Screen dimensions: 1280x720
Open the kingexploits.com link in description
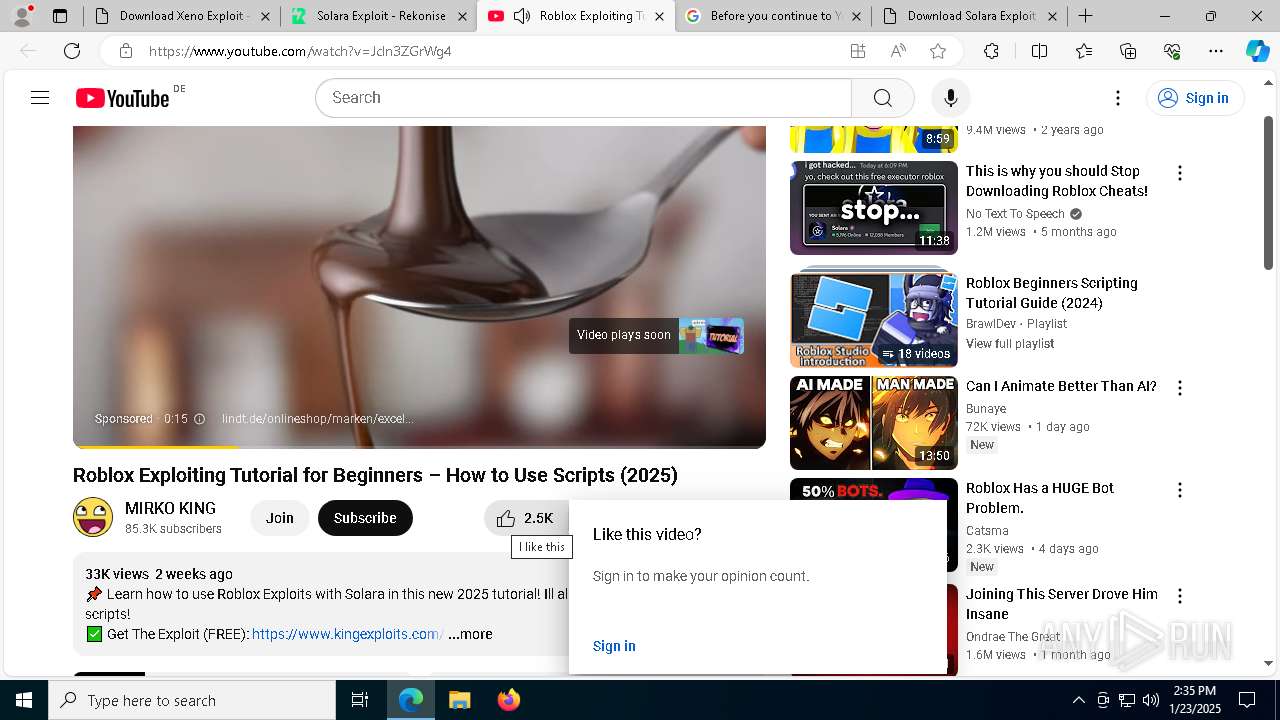click(347, 634)
